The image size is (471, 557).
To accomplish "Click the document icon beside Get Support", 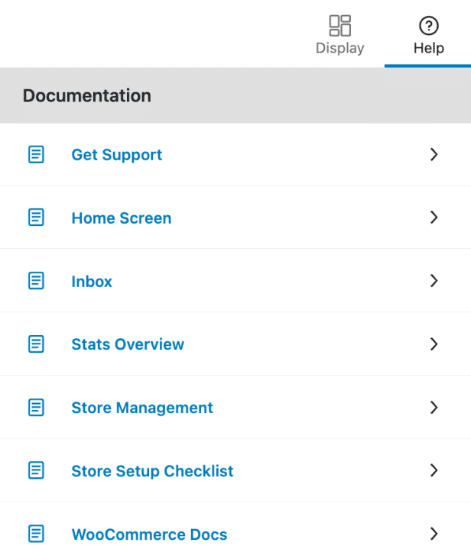I will click(x=36, y=155).
